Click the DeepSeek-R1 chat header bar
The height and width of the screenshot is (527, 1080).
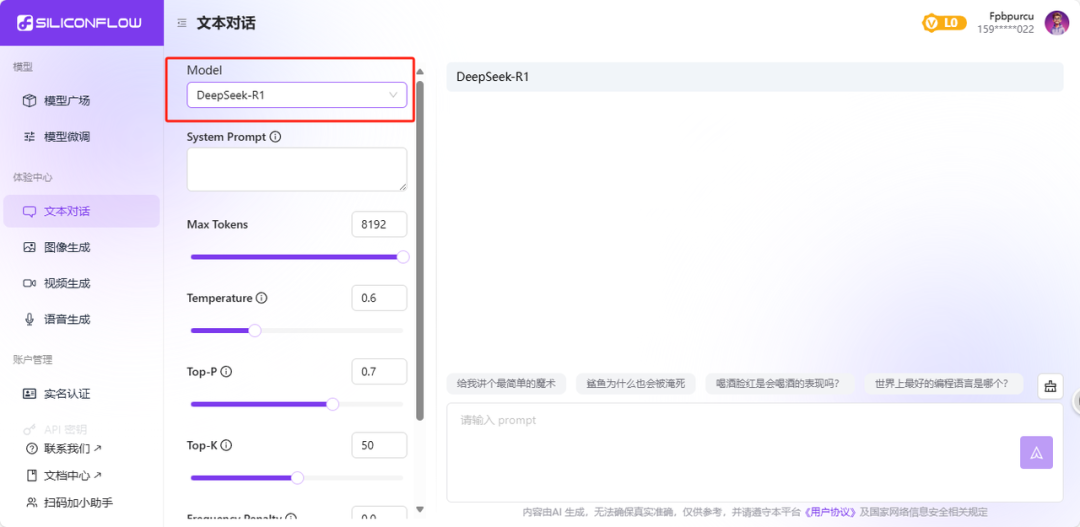tap(755, 76)
